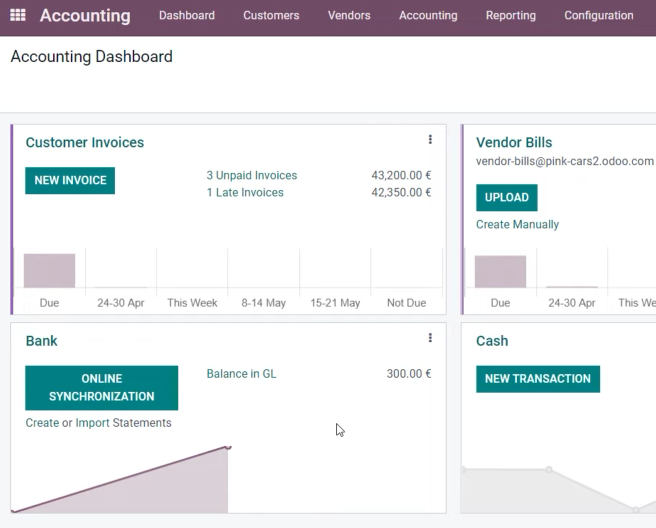The width and height of the screenshot is (656, 528).
Task: Click the UPLOAD button in Vendor Bills
Action: [x=507, y=197]
